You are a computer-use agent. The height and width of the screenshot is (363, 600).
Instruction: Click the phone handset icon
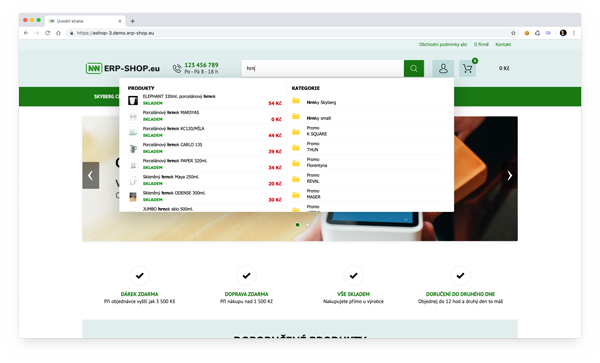tap(177, 68)
